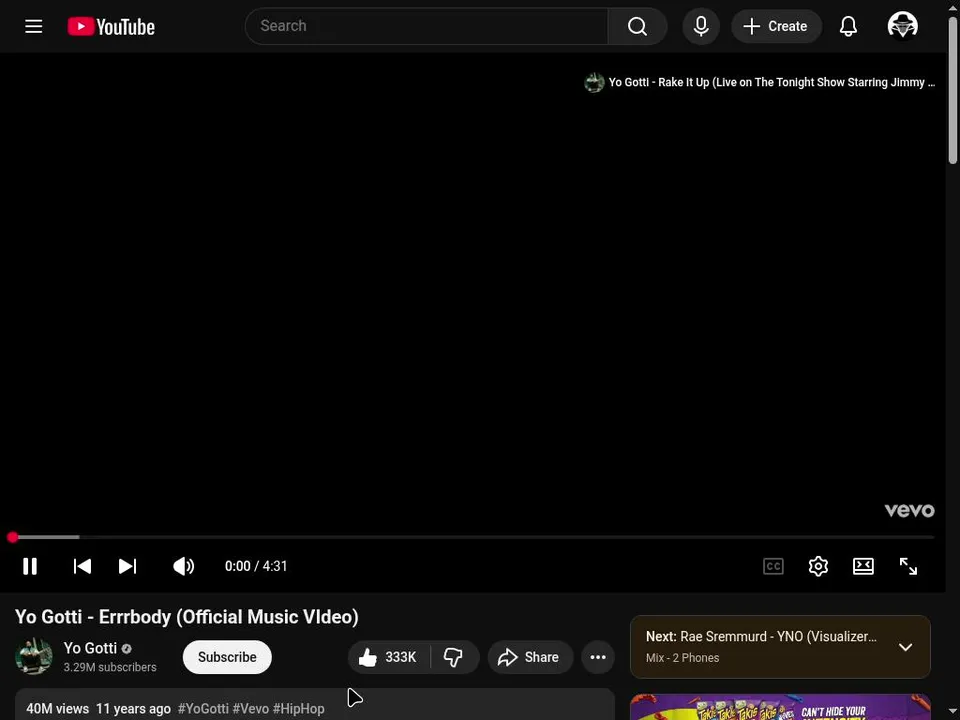This screenshot has width=960, height=720.
Task: Open notifications bell
Action: tap(848, 26)
